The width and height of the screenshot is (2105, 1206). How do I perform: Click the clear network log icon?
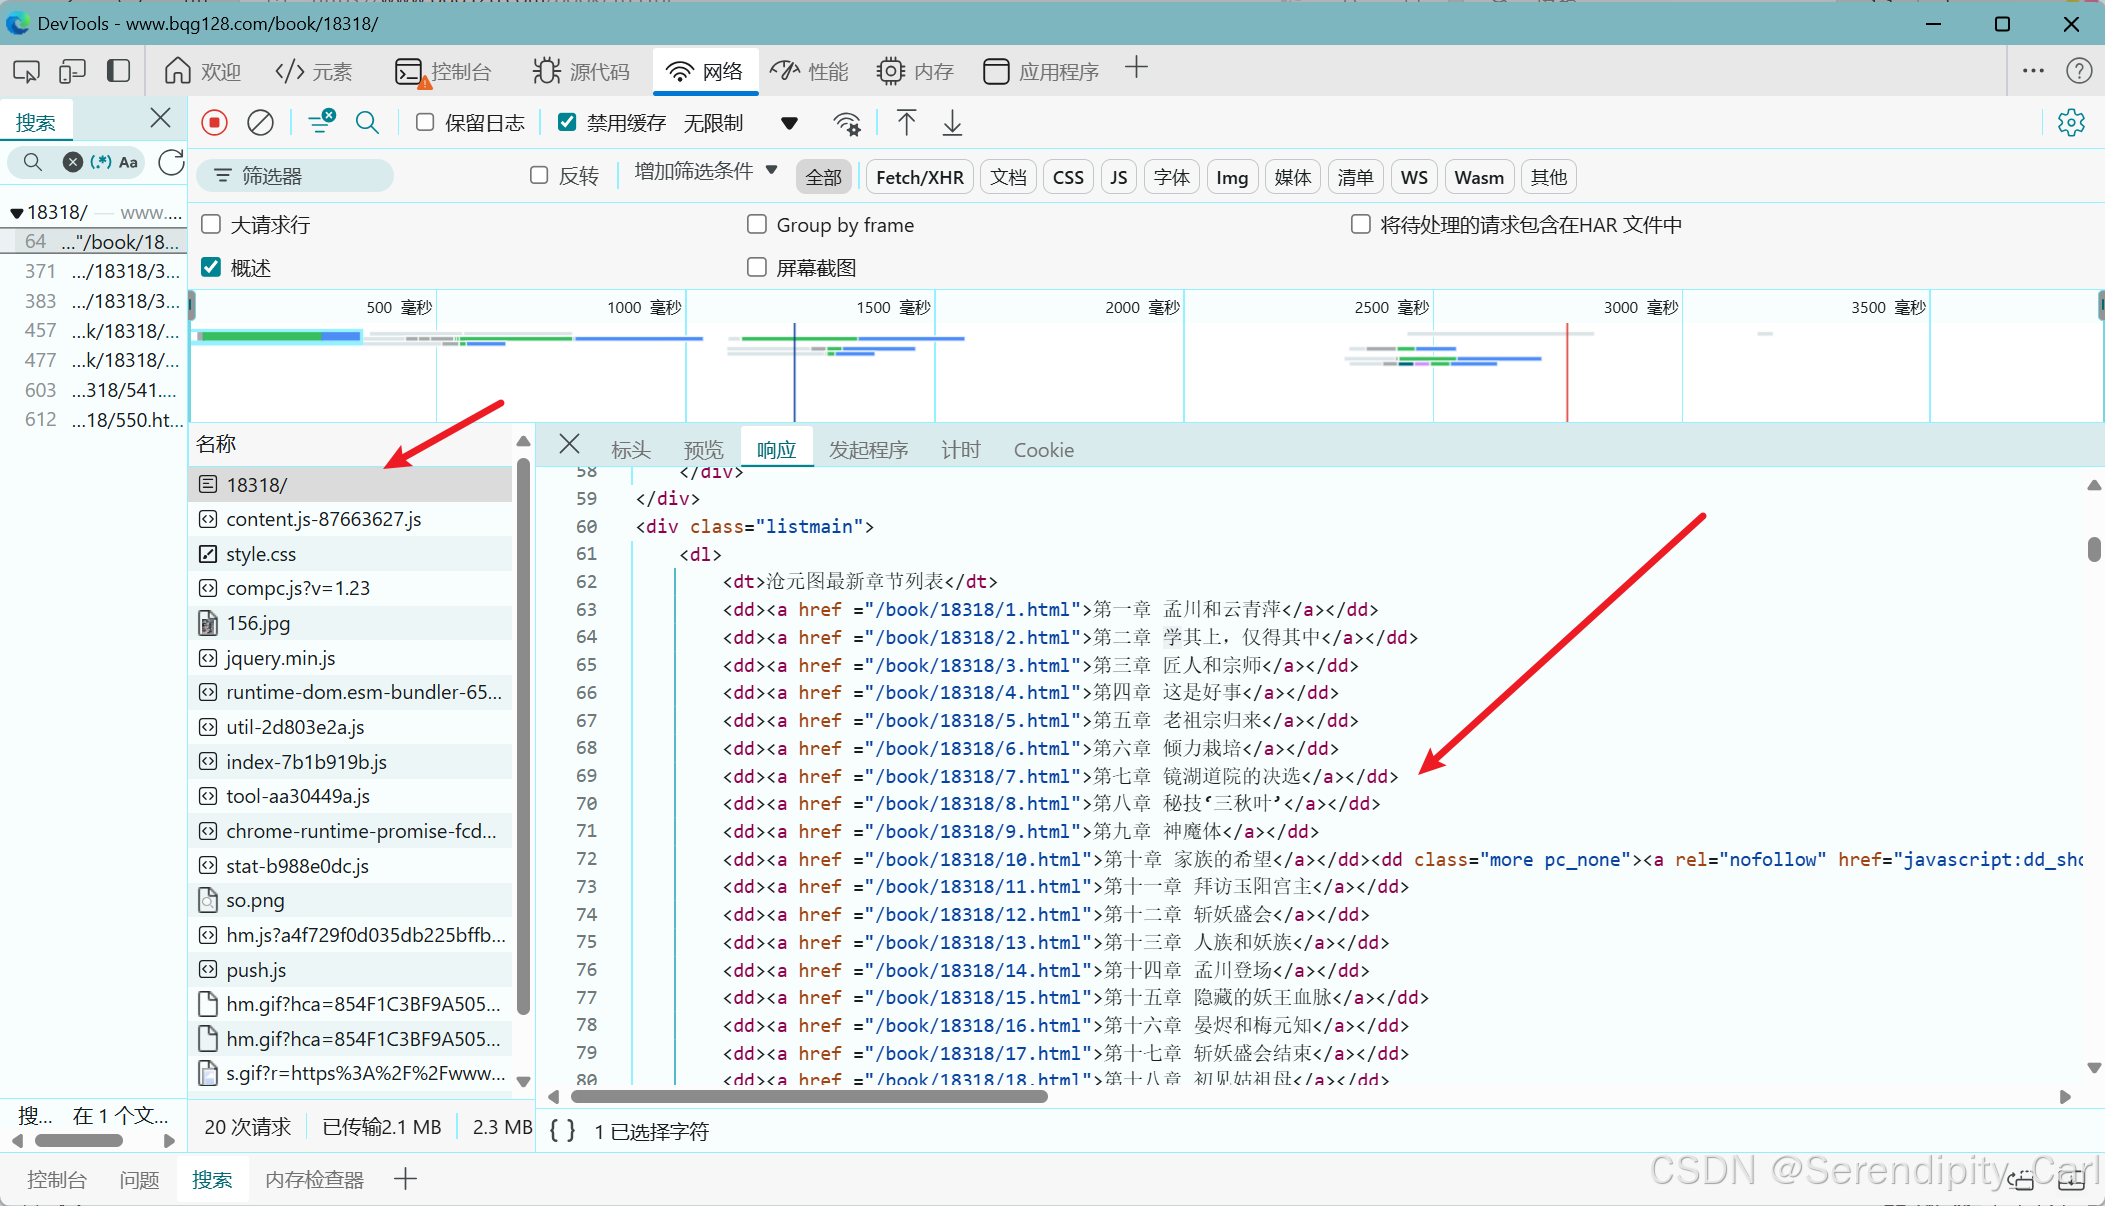260,123
